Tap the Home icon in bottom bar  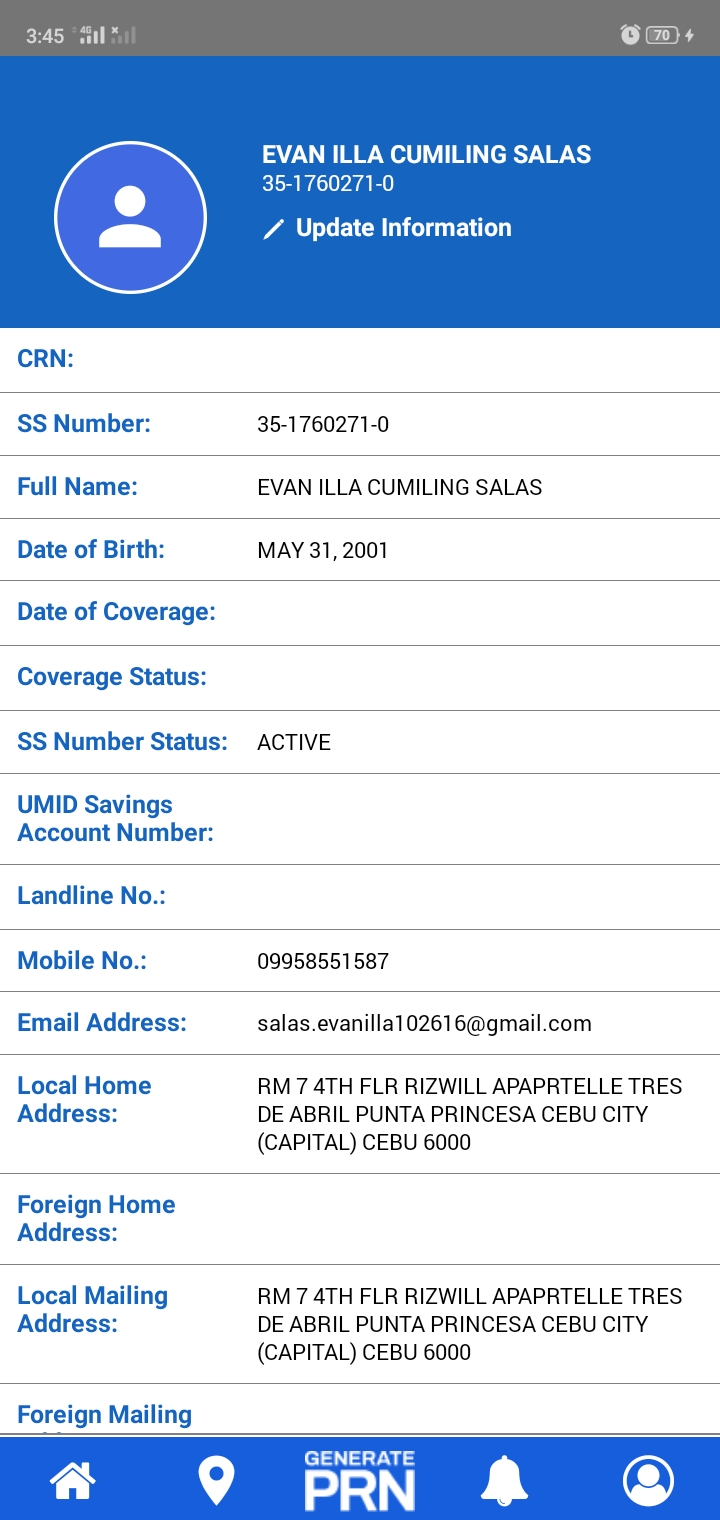click(x=73, y=1480)
